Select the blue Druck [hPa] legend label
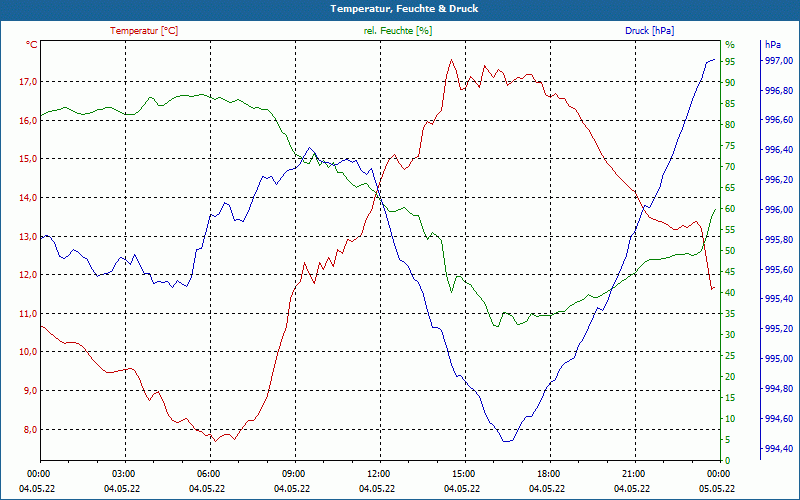The image size is (800, 500). coord(649,31)
